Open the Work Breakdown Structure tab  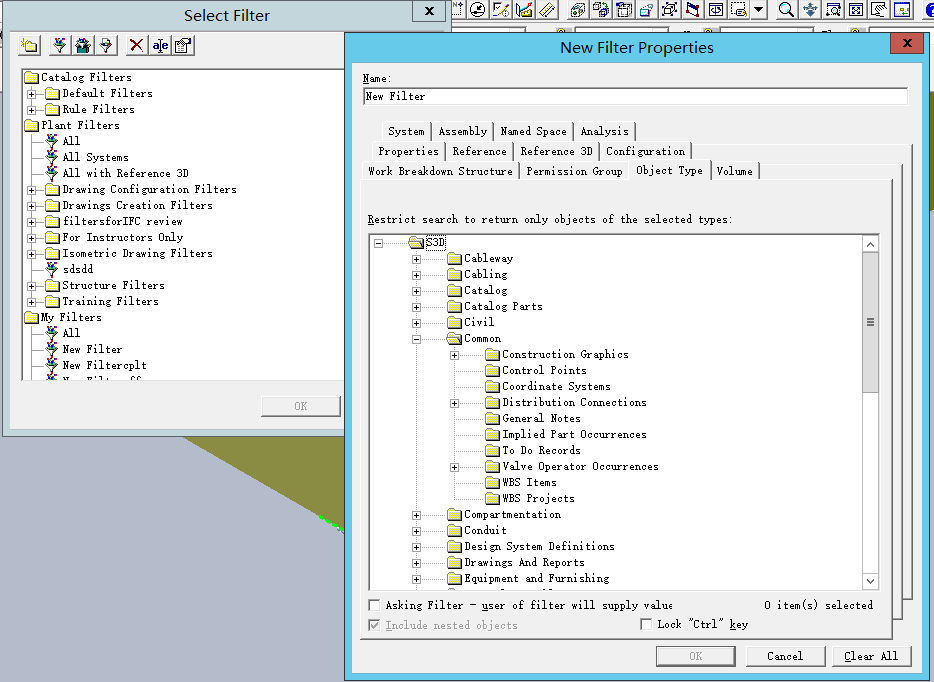pos(440,172)
